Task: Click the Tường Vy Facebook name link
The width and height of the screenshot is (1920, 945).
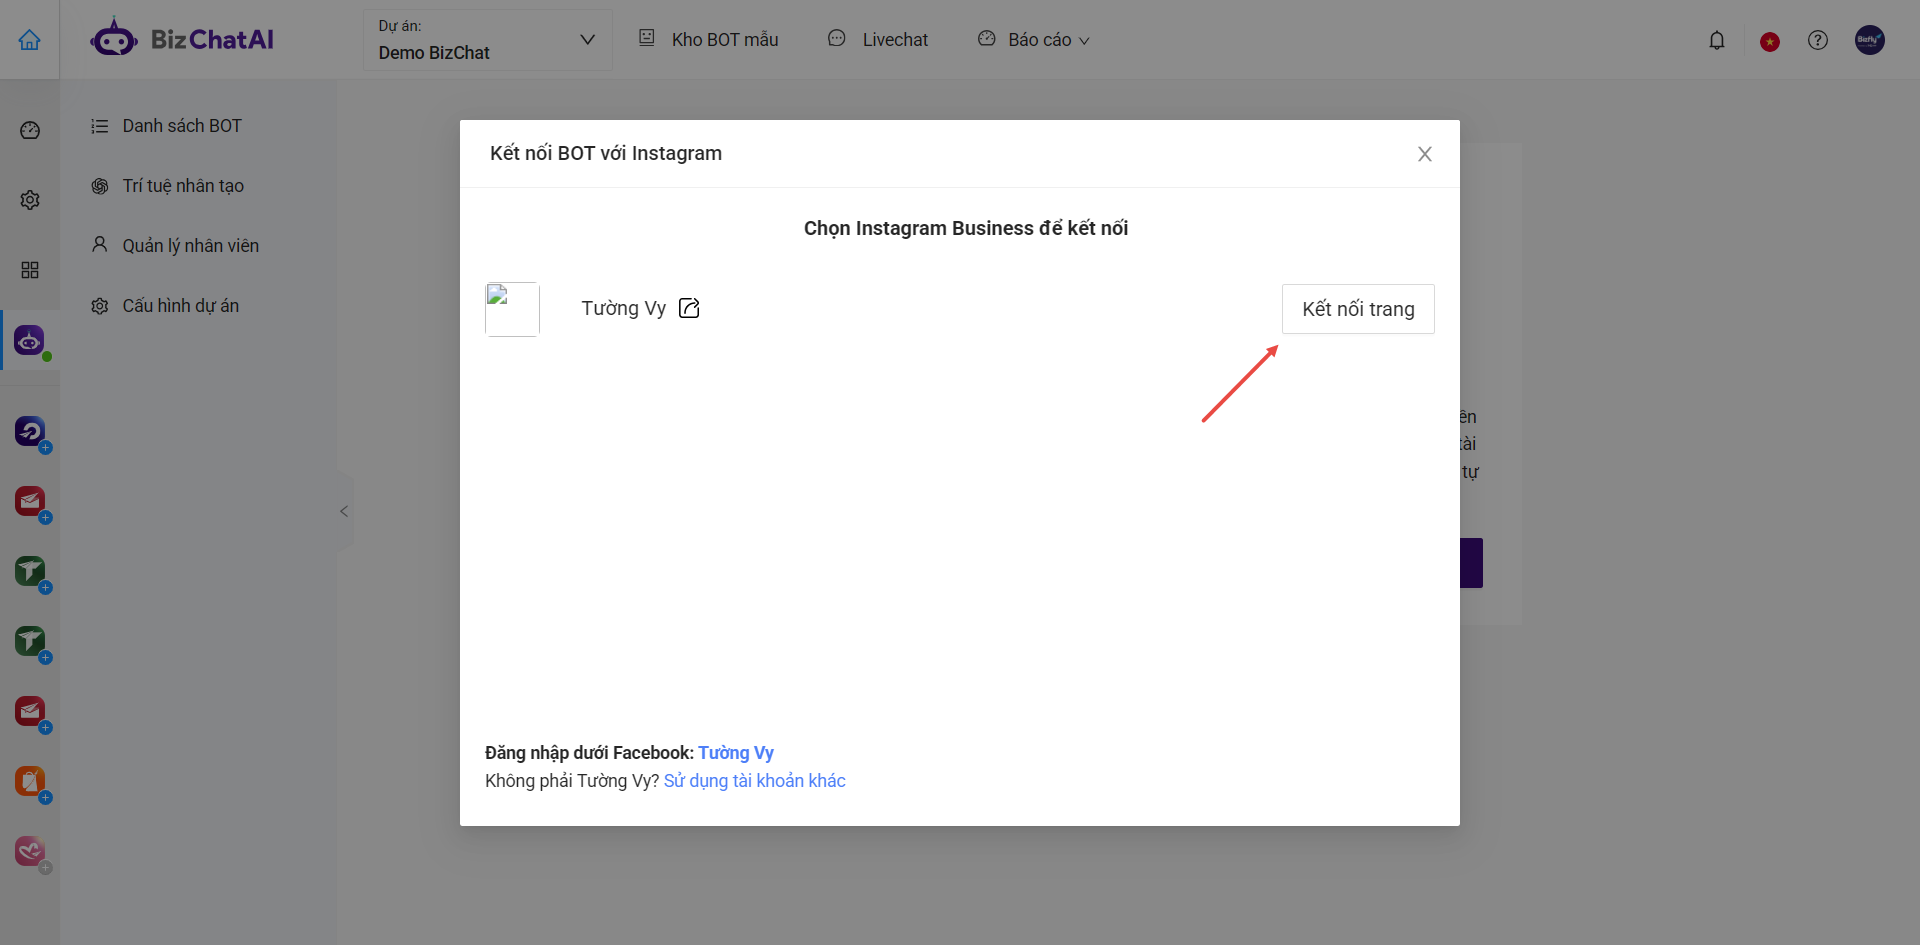Action: coord(736,753)
